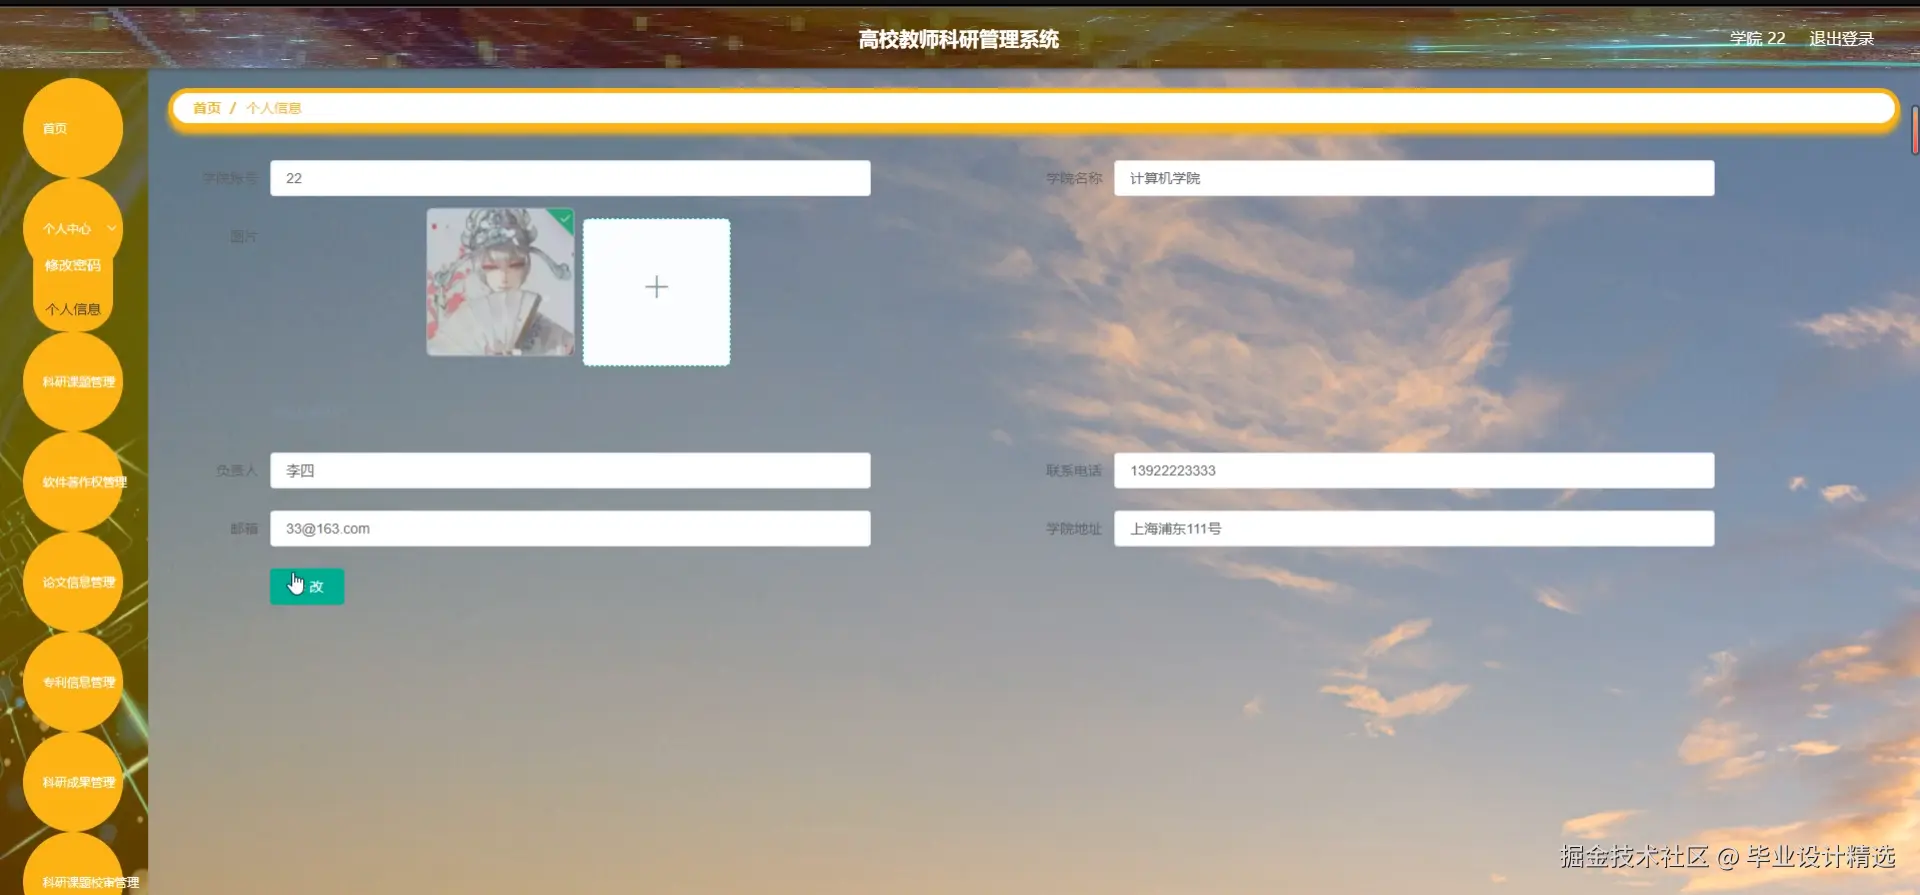The width and height of the screenshot is (1920, 895).
Task: Click the 个人信息 breadcrumb item
Action: pyautogui.click(x=273, y=108)
